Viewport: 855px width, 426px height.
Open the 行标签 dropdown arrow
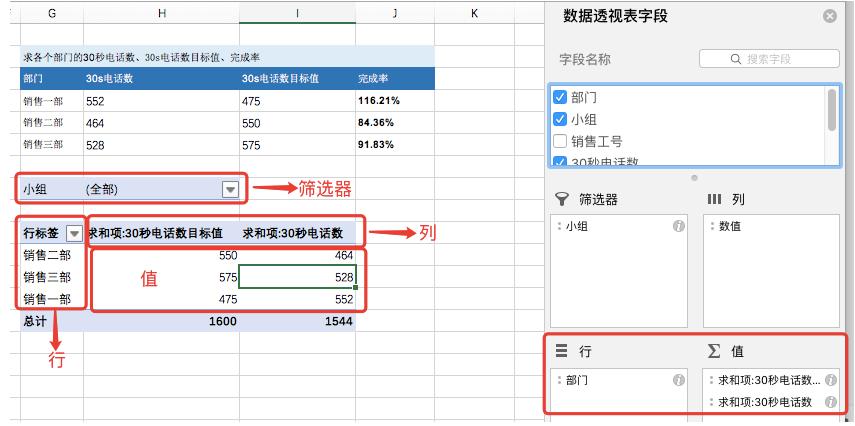73,233
